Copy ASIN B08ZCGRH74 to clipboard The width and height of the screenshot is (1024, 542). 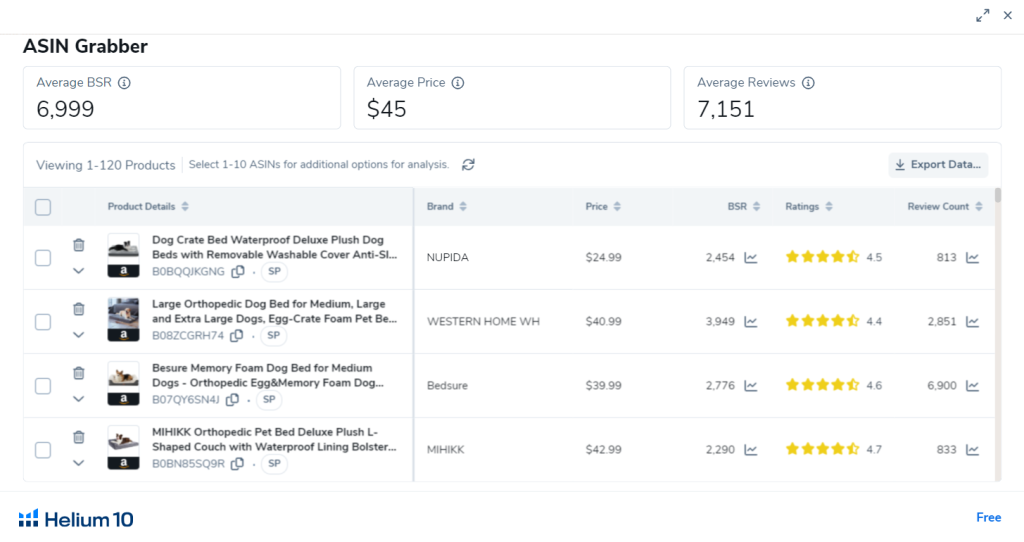coord(236,336)
